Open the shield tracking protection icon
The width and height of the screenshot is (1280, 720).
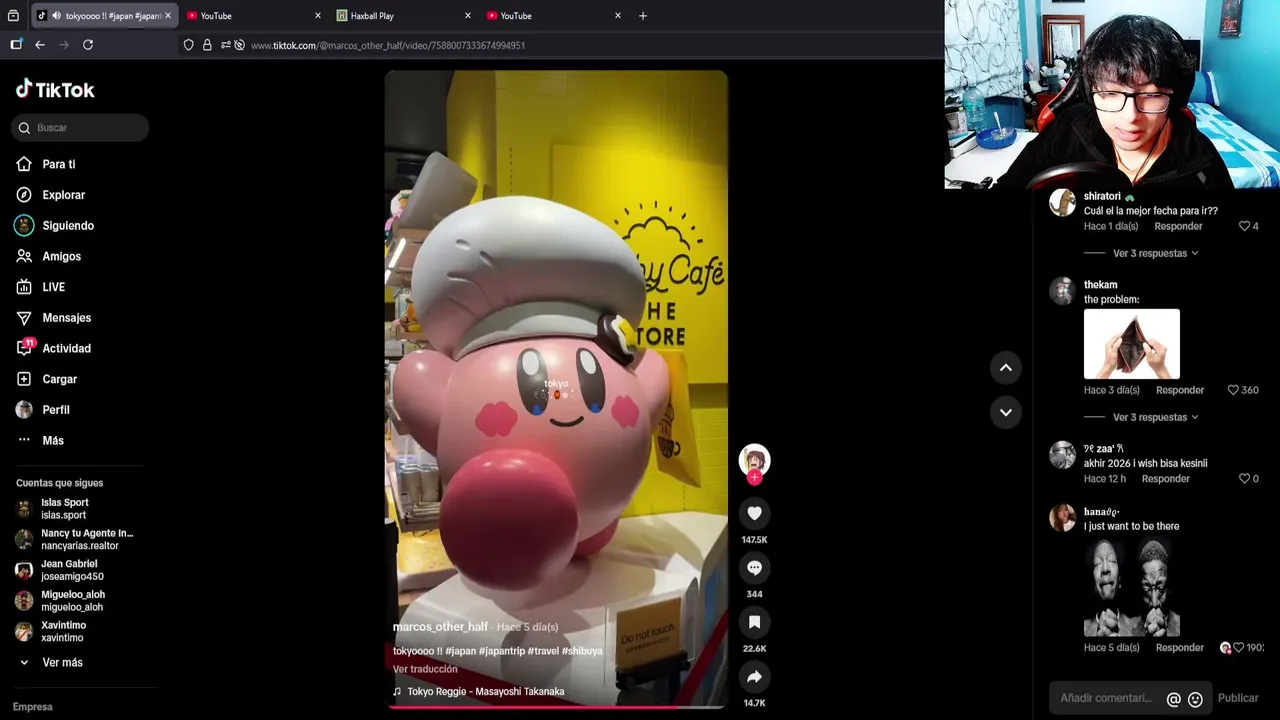point(188,45)
